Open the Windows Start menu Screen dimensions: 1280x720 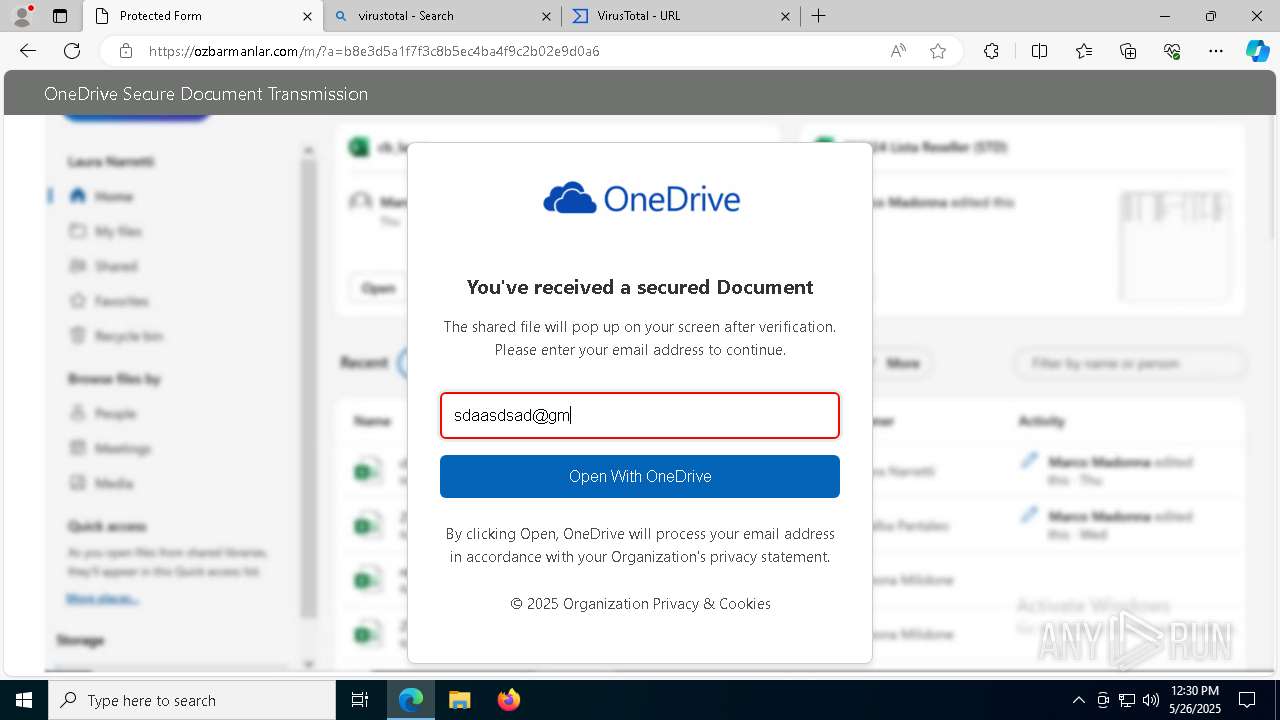coord(24,700)
